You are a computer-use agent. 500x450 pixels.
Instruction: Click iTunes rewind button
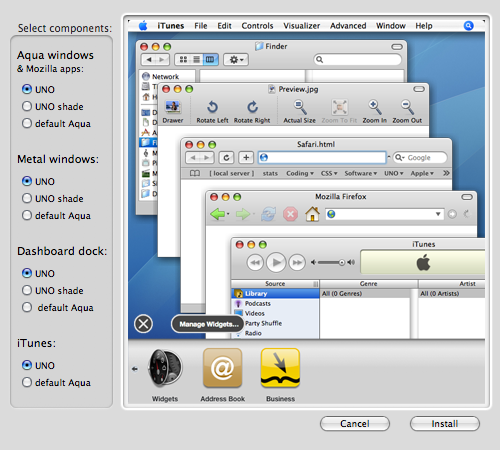point(255,263)
